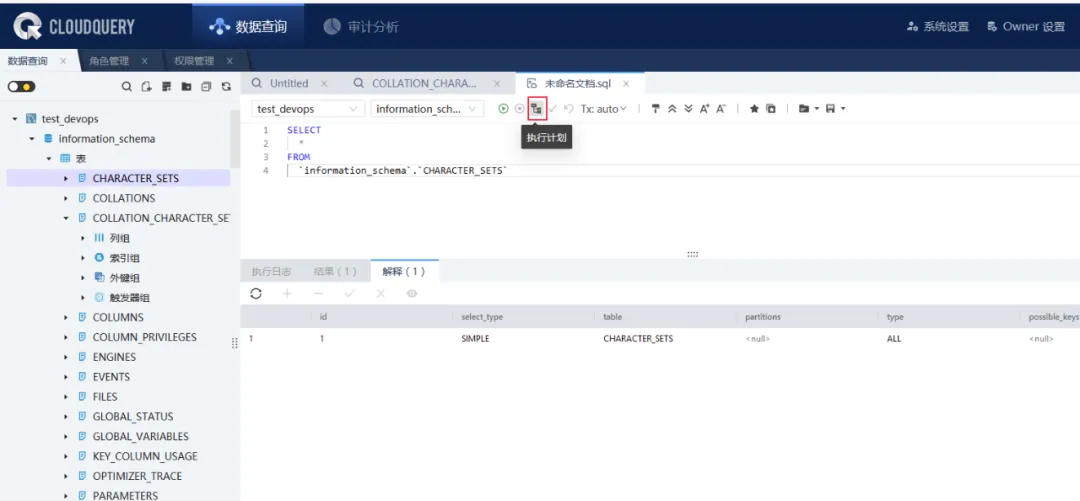
Task: Click the sidebar refresh icon
Action: 226,87
